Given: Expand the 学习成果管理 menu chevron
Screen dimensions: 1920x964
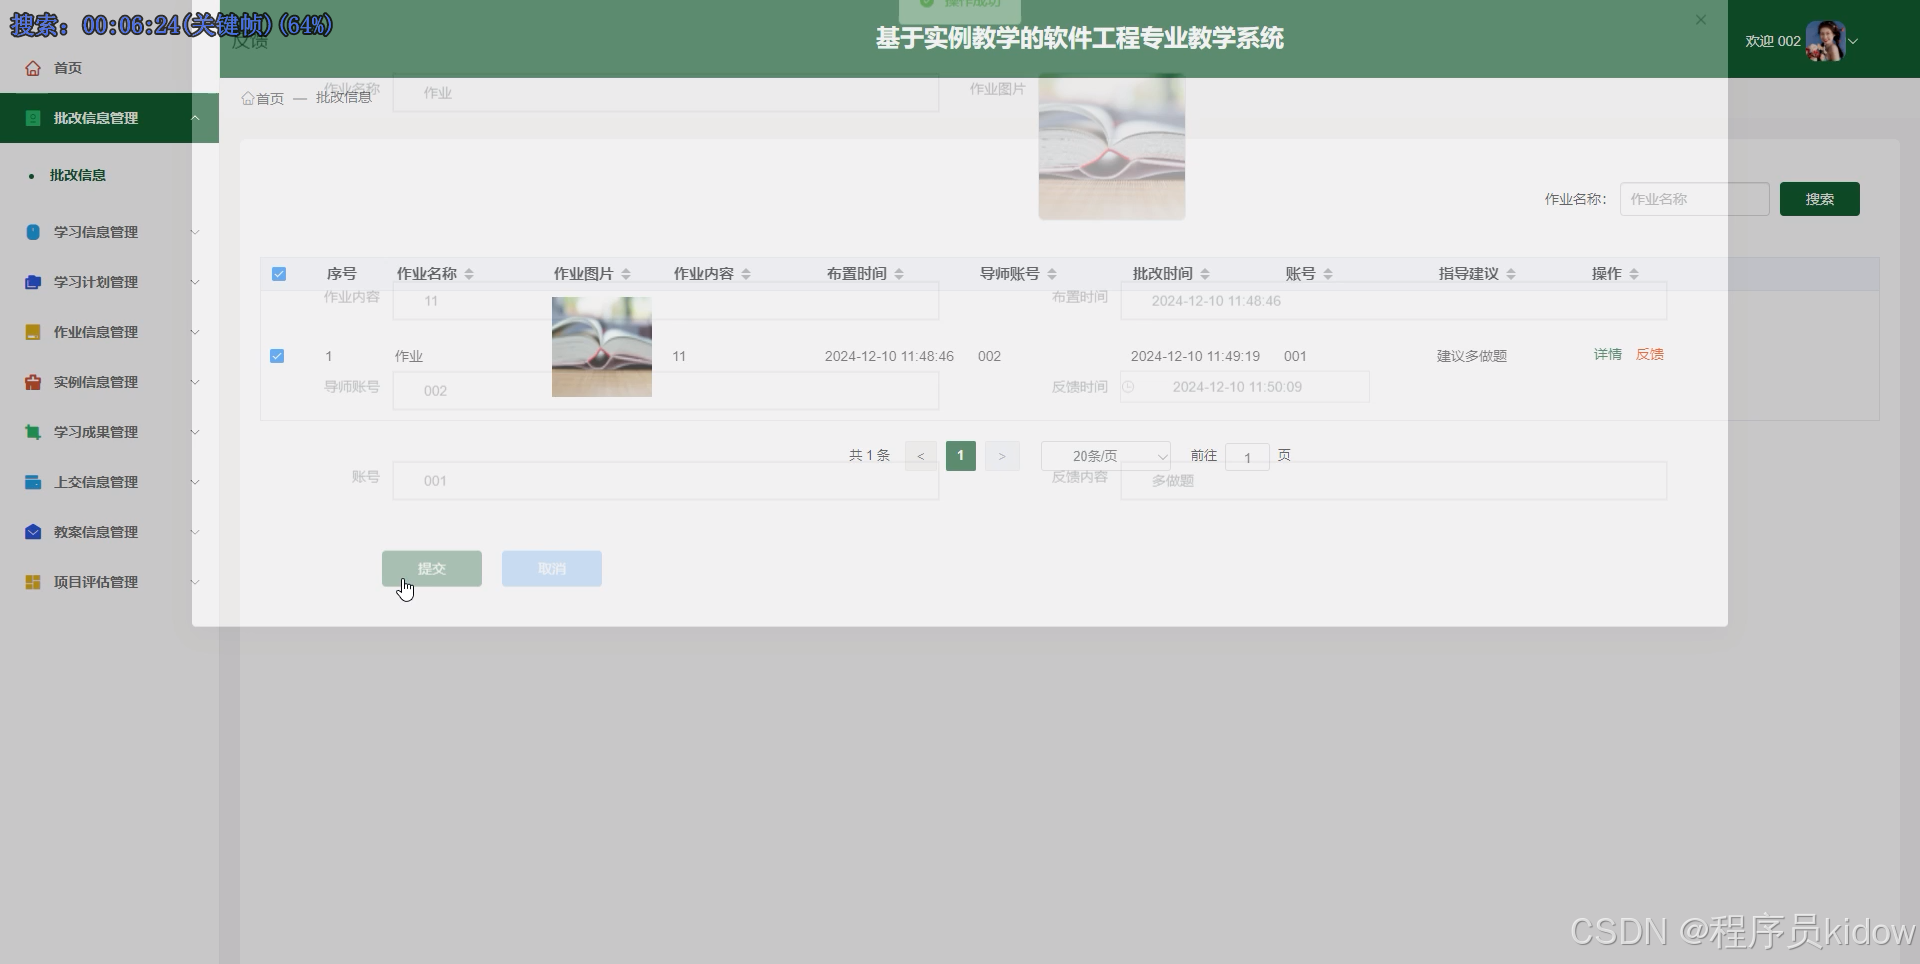Looking at the screenshot, I should (195, 432).
